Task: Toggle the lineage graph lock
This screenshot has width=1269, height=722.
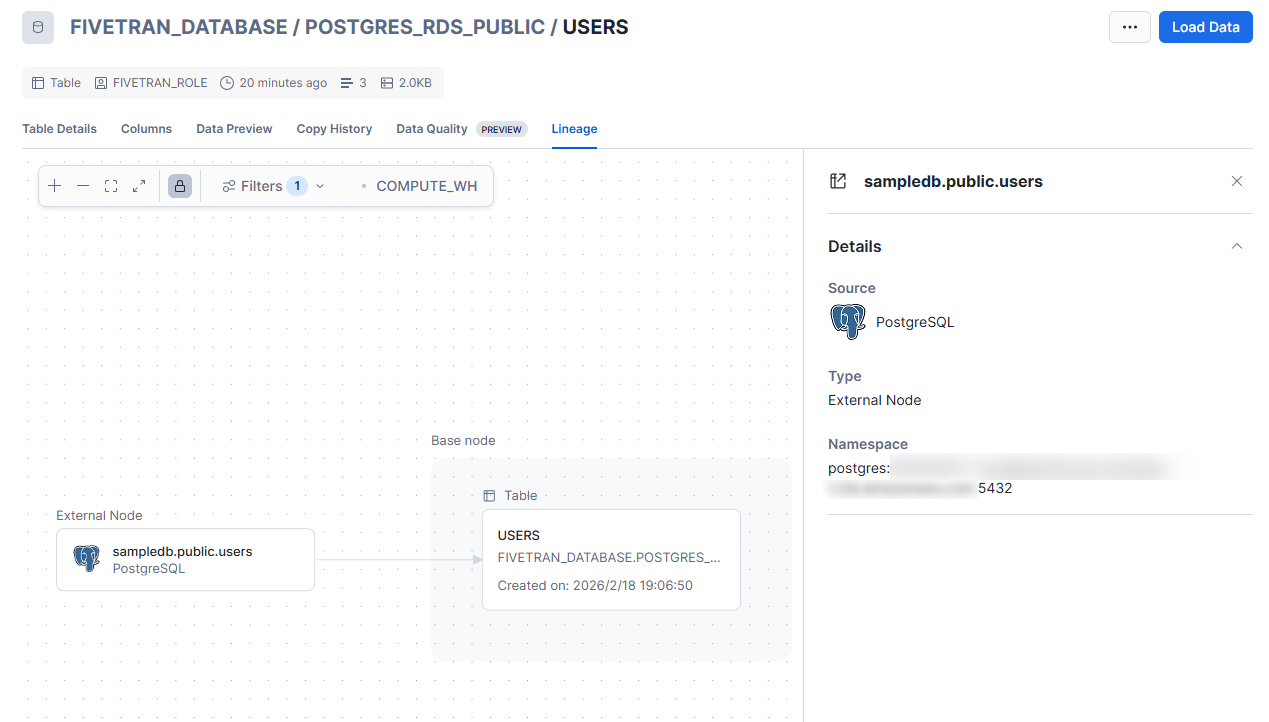Action: click(x=180, y=186)
